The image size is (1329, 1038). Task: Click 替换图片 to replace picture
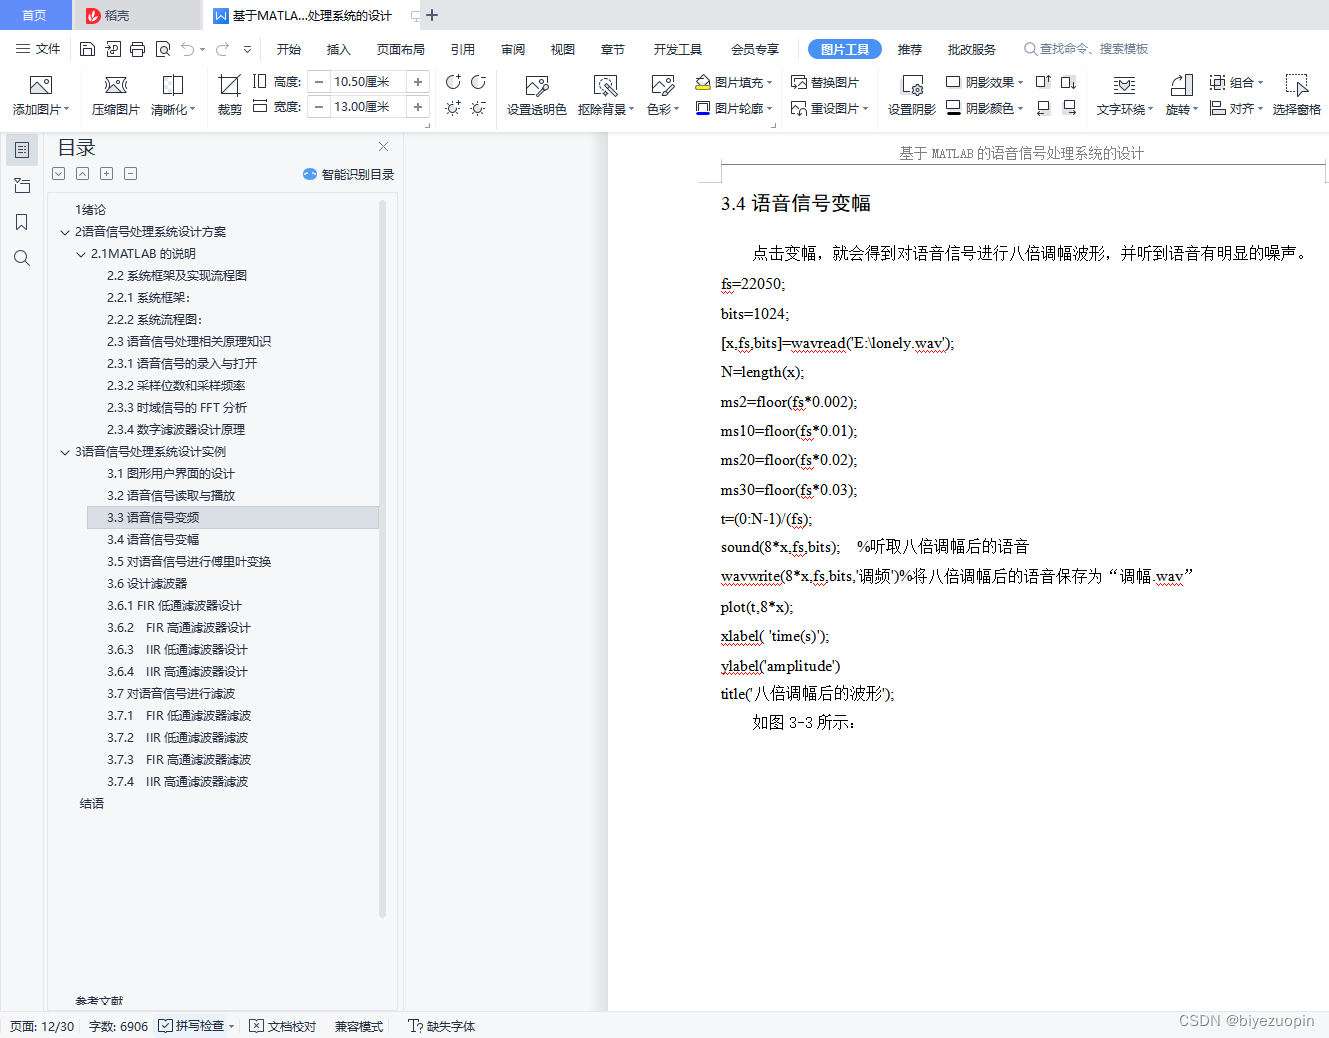tap(829, 81)
